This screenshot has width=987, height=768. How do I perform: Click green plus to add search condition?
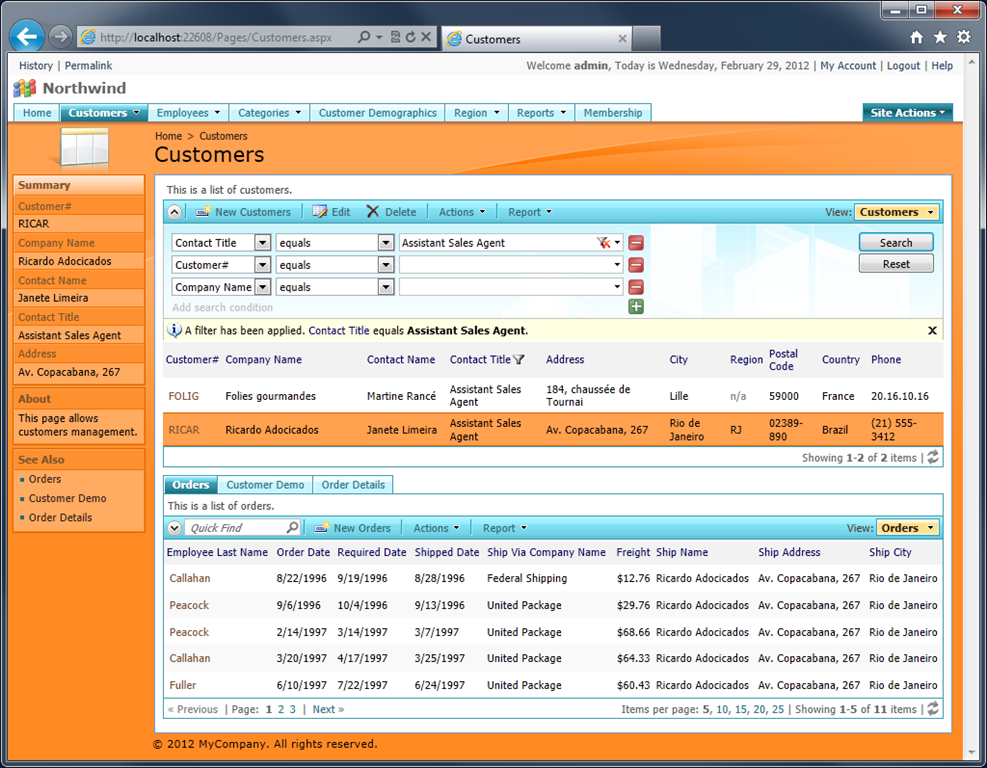coord(636,307)
